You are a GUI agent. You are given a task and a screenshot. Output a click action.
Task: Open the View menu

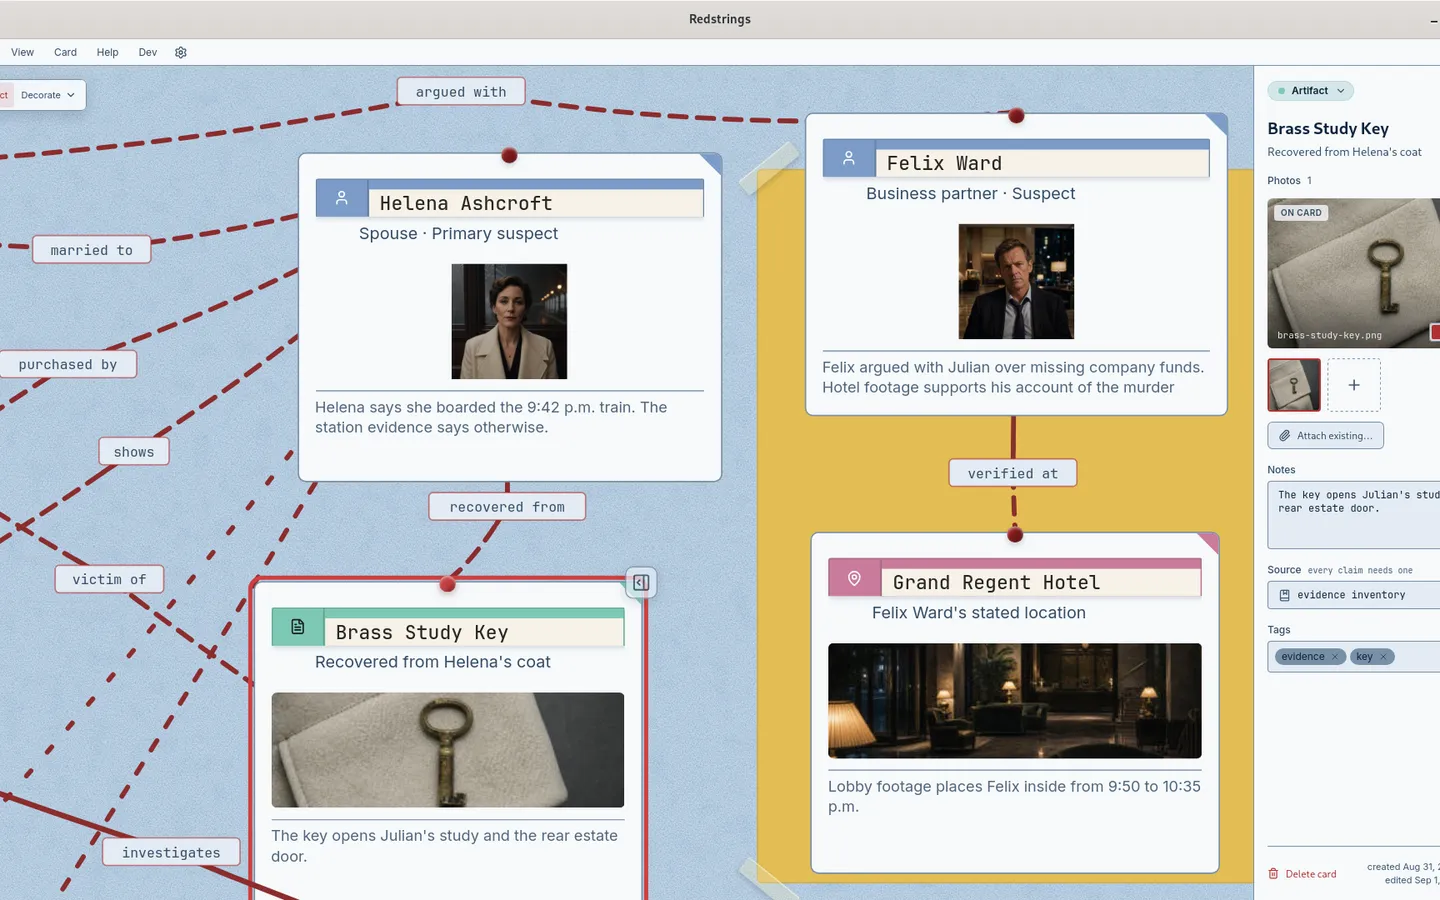pyautogui.click(x=22, y=52)
